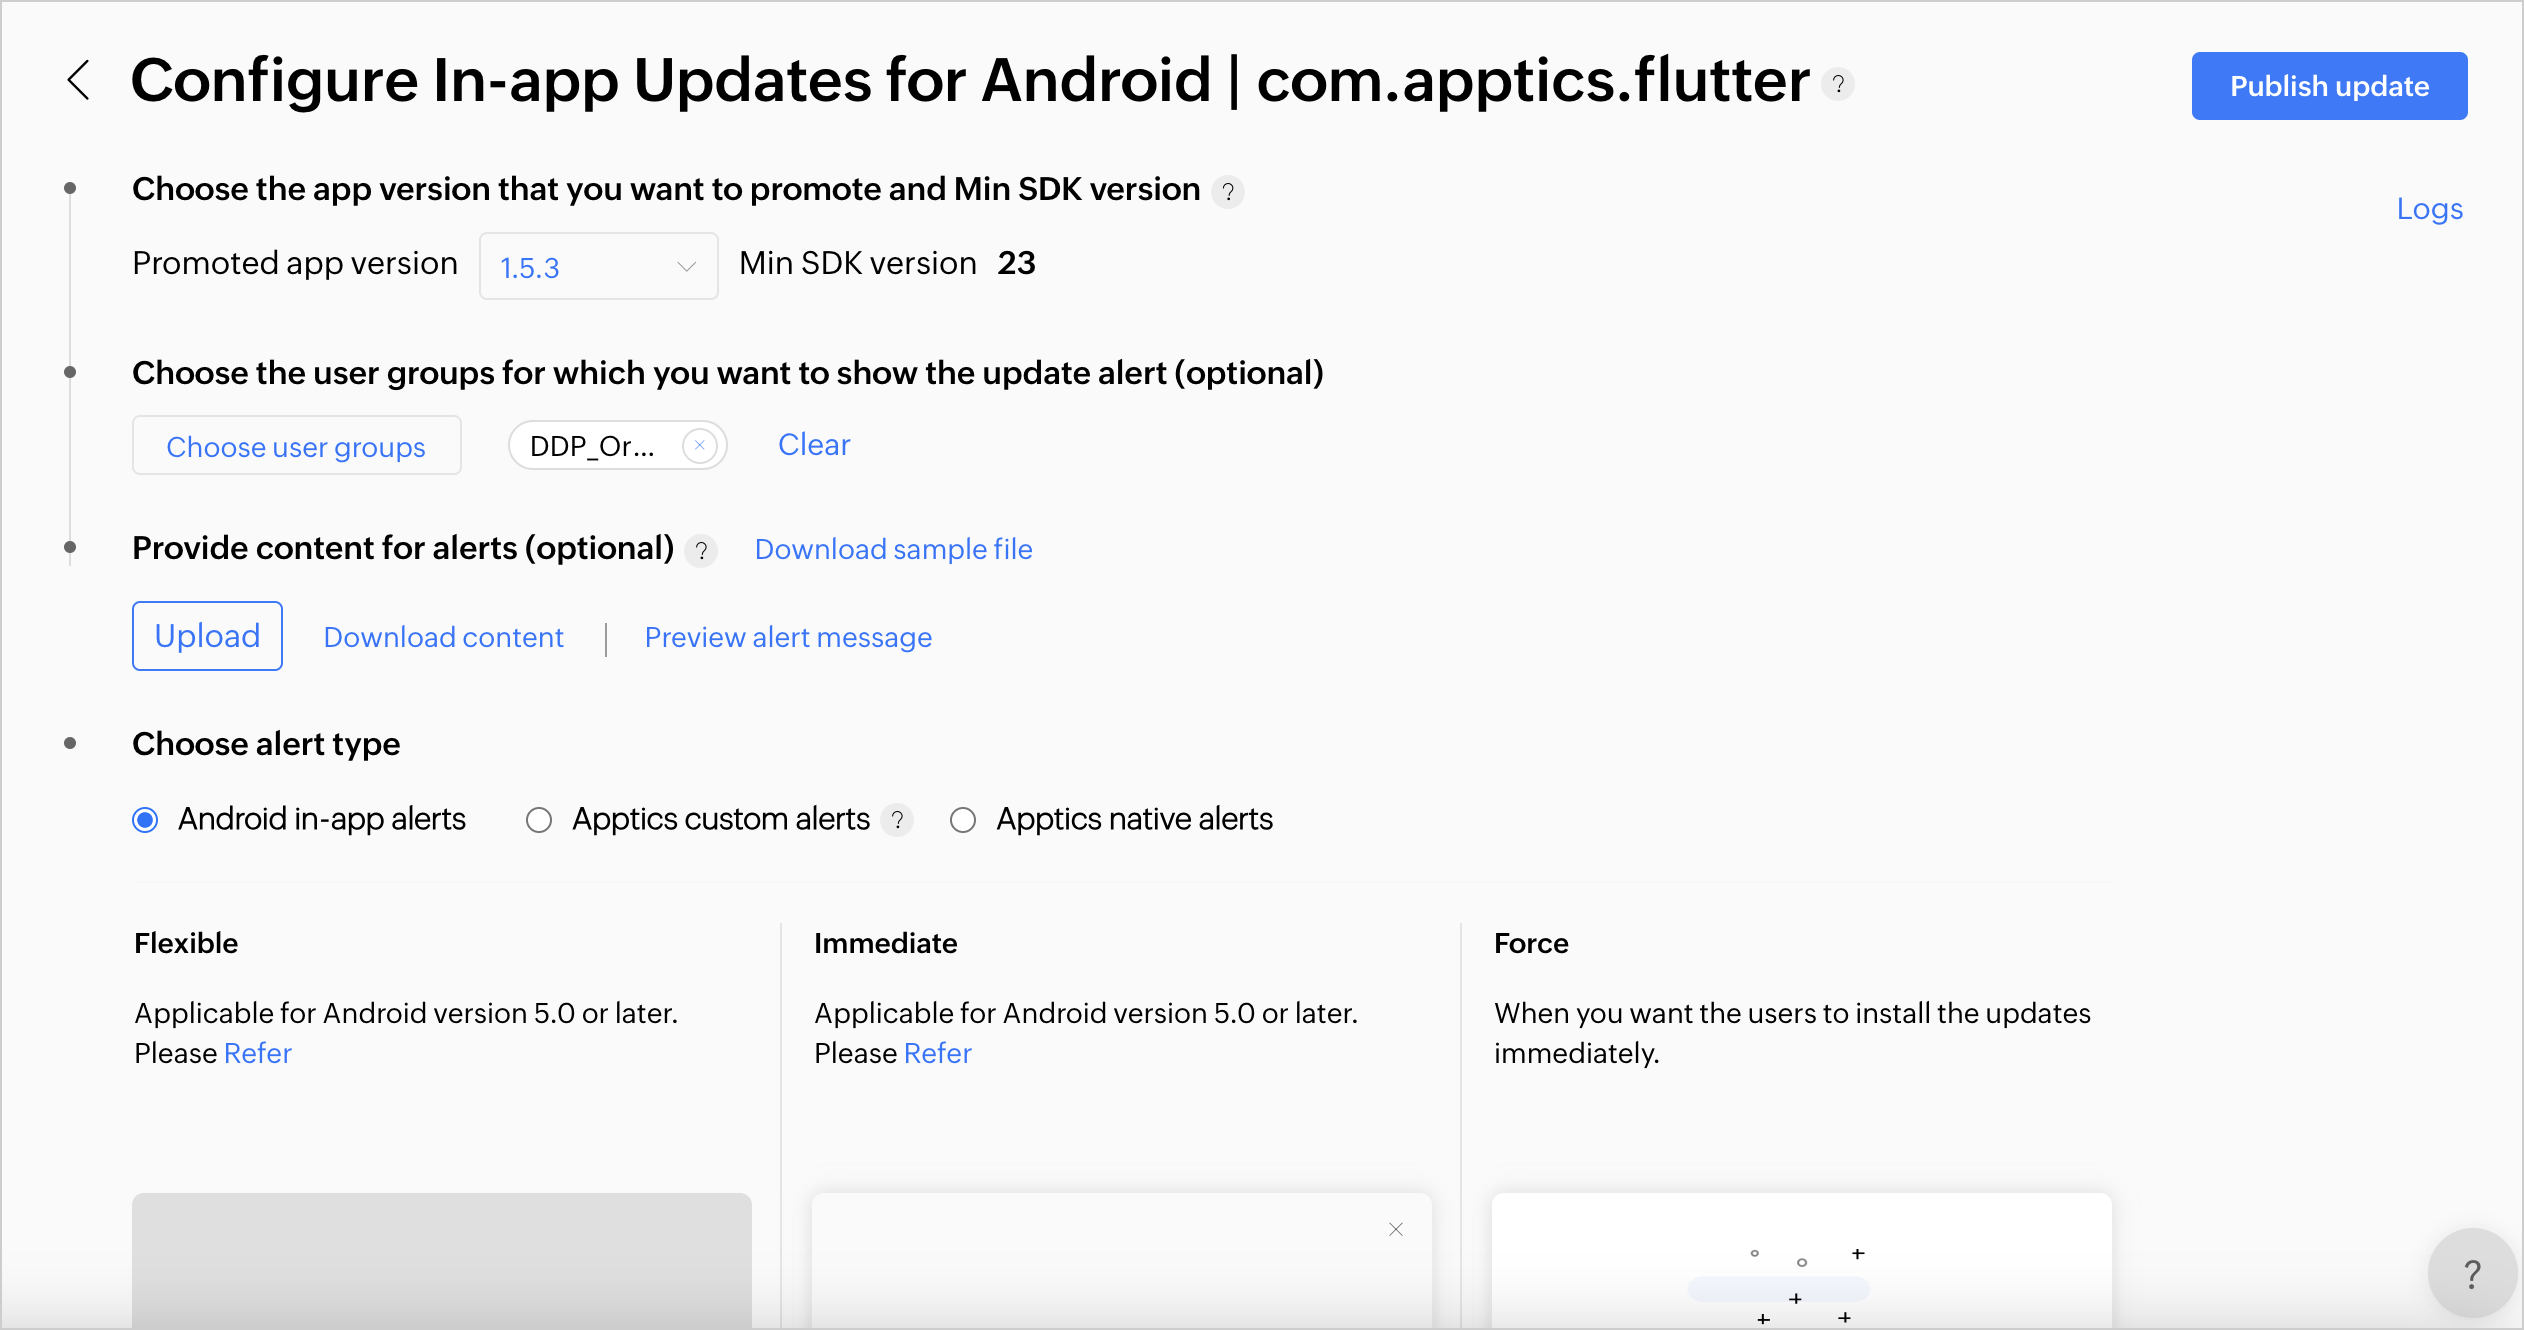The width and height of the screenshot is (2524, 1330).
Task: Select Android in-app alerts radio button
Action: 146,821
